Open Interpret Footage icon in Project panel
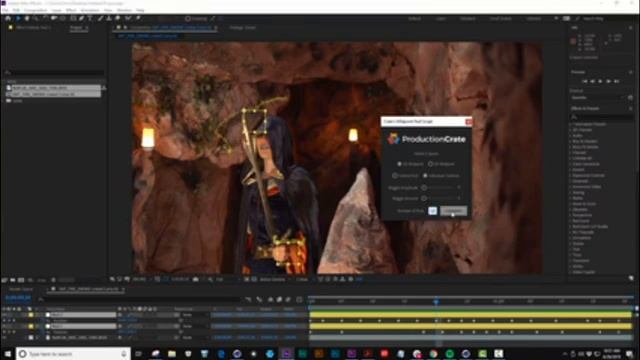Image resolution: width=640 pixels, height=360 pixels. [x=4, y=280]
